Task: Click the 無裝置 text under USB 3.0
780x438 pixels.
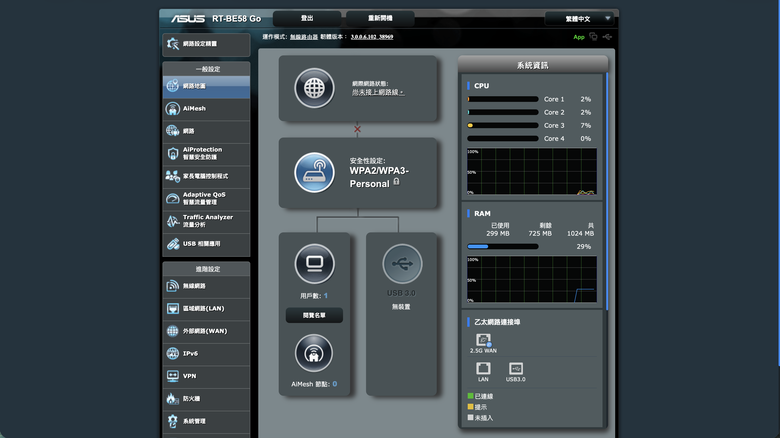Action: (x=401, y=307)
